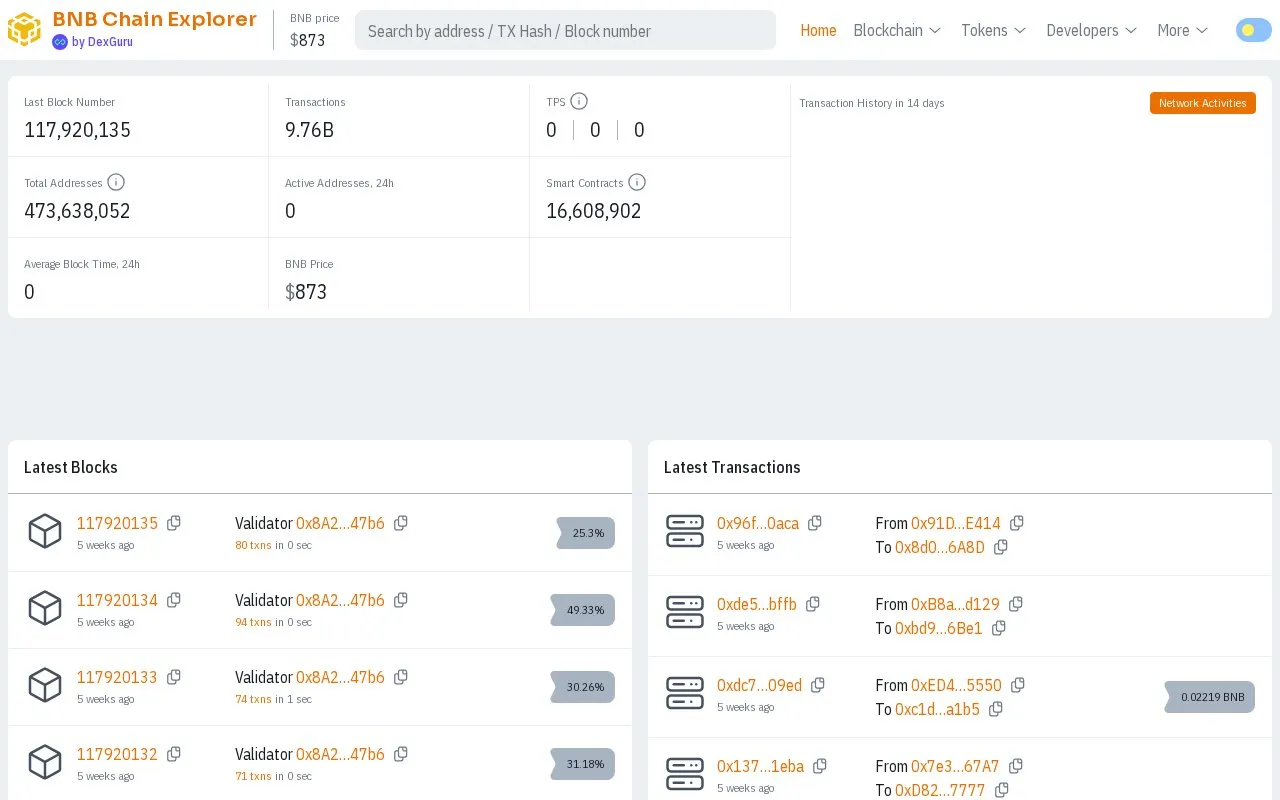Open transaction 0xde5...bffb
The image size is (1280, 800).
click(757, 604)
